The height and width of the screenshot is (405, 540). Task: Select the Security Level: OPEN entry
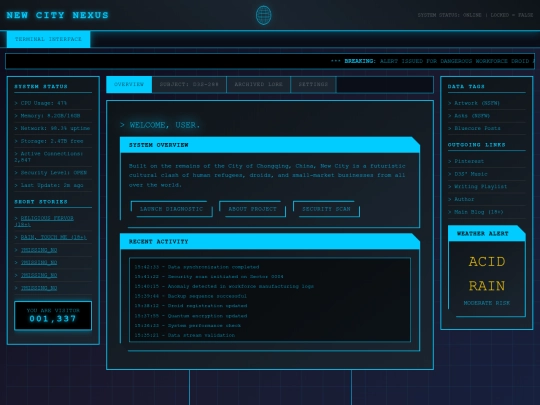(x=53, y=173)
